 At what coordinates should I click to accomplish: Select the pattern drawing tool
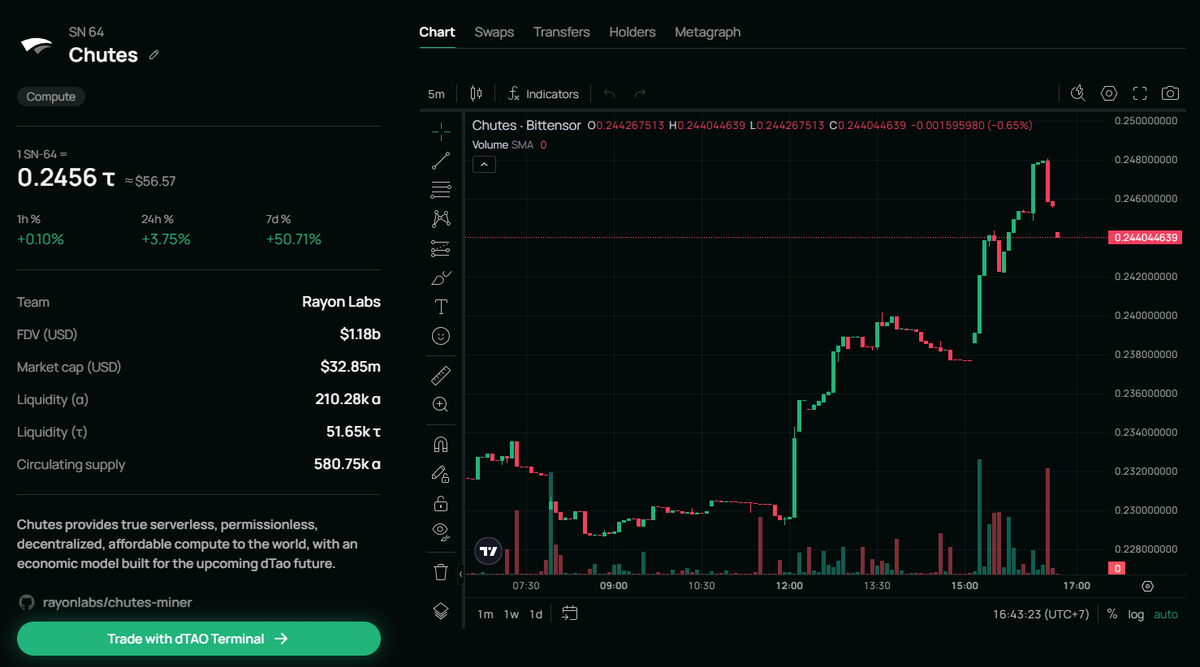pos(440,218)
